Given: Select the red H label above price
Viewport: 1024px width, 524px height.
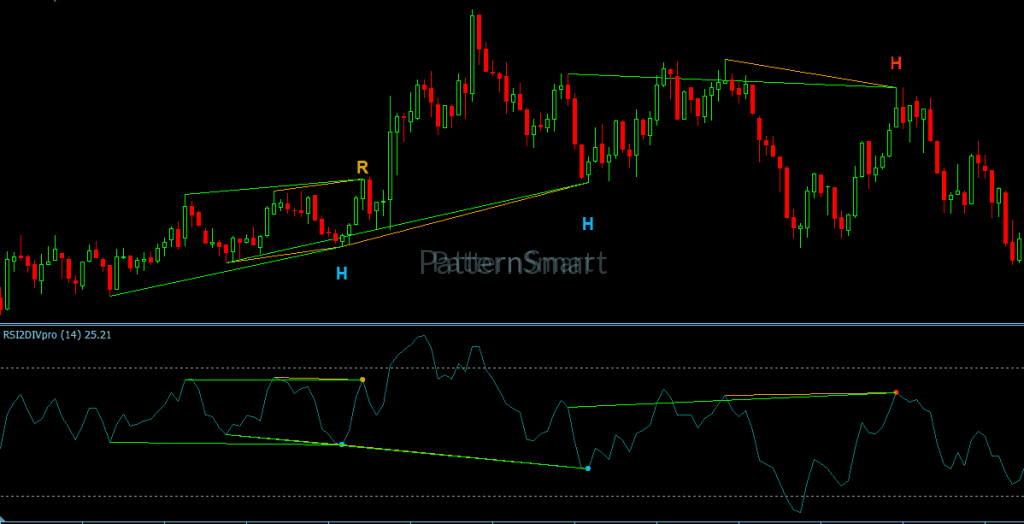Looking at the screenshot, I should (896, 63).
